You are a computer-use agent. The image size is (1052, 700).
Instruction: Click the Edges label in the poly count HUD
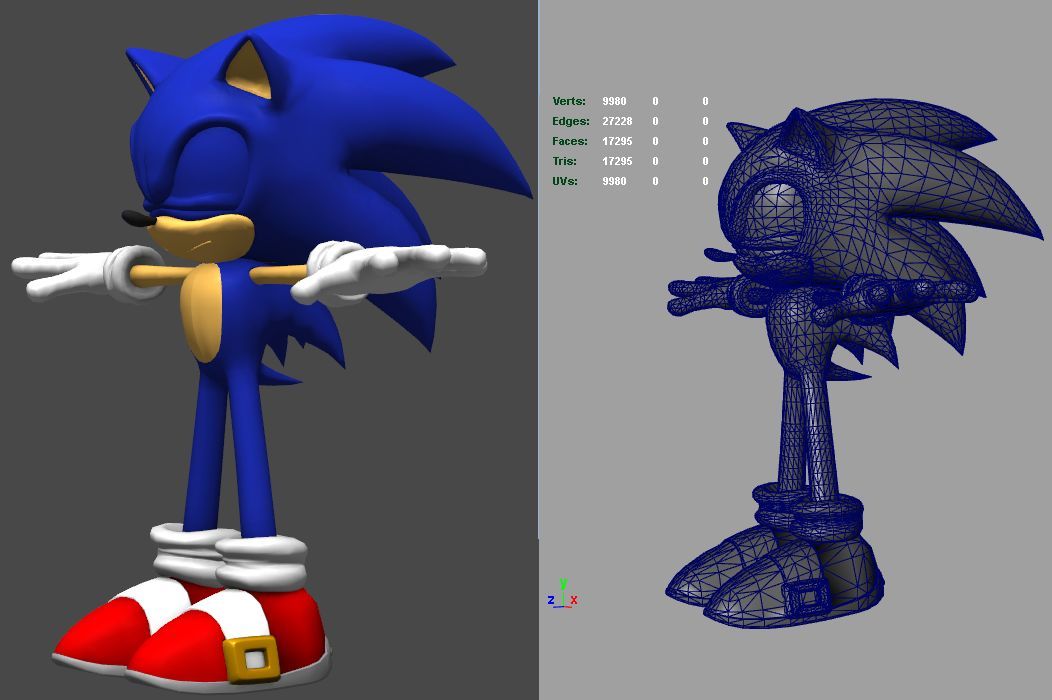570,121
